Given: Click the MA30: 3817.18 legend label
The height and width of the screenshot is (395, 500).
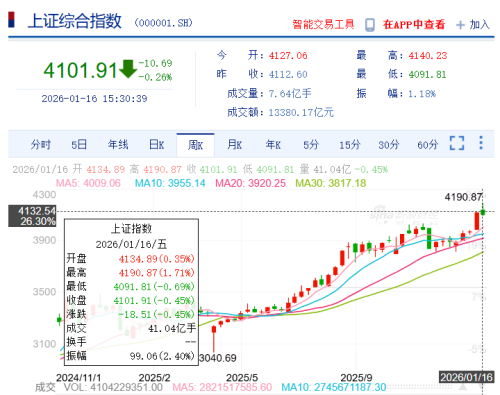Looking at the screenshot, I should point(331,183).
